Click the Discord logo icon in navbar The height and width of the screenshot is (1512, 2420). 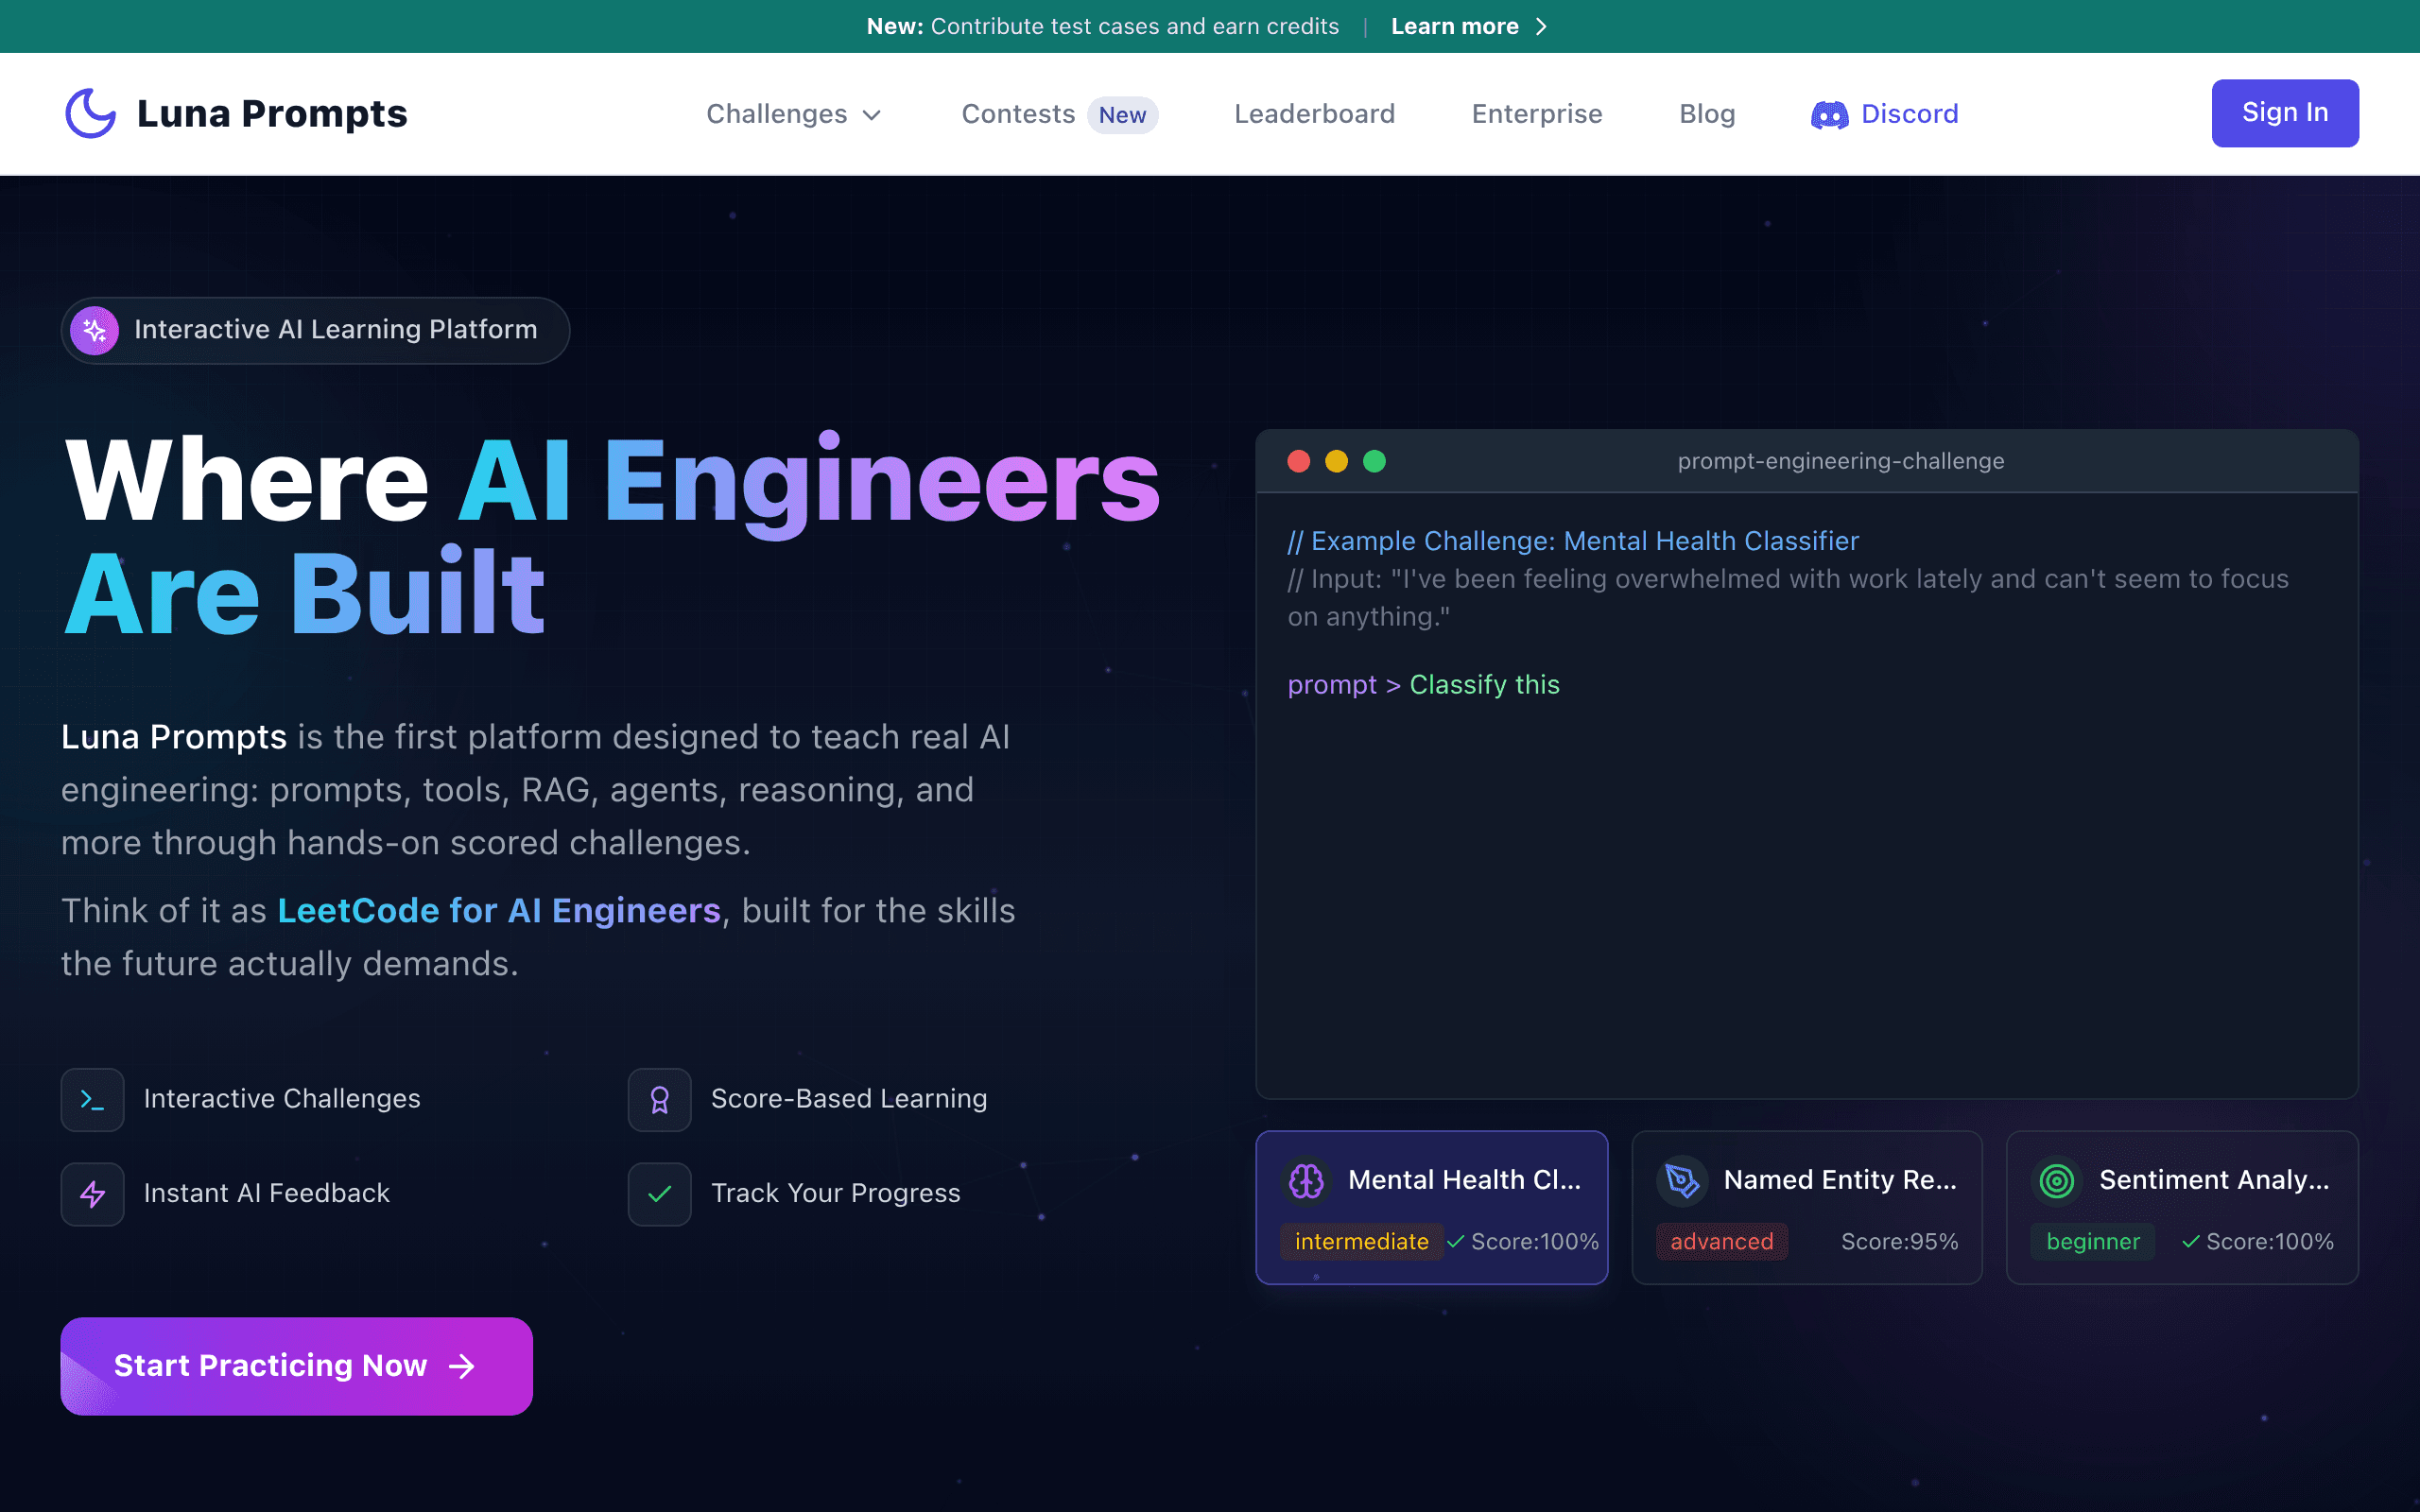click(x=1829, y=115)
